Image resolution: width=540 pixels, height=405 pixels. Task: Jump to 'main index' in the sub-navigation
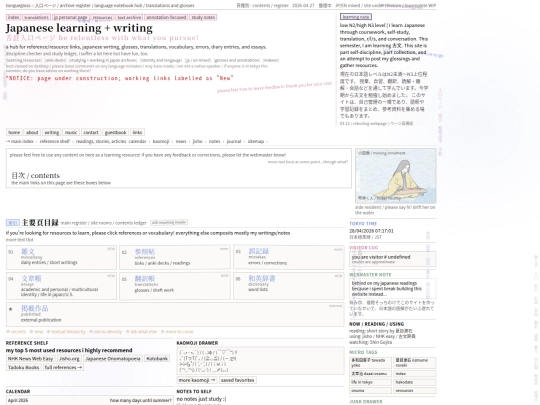coord(20,141)
